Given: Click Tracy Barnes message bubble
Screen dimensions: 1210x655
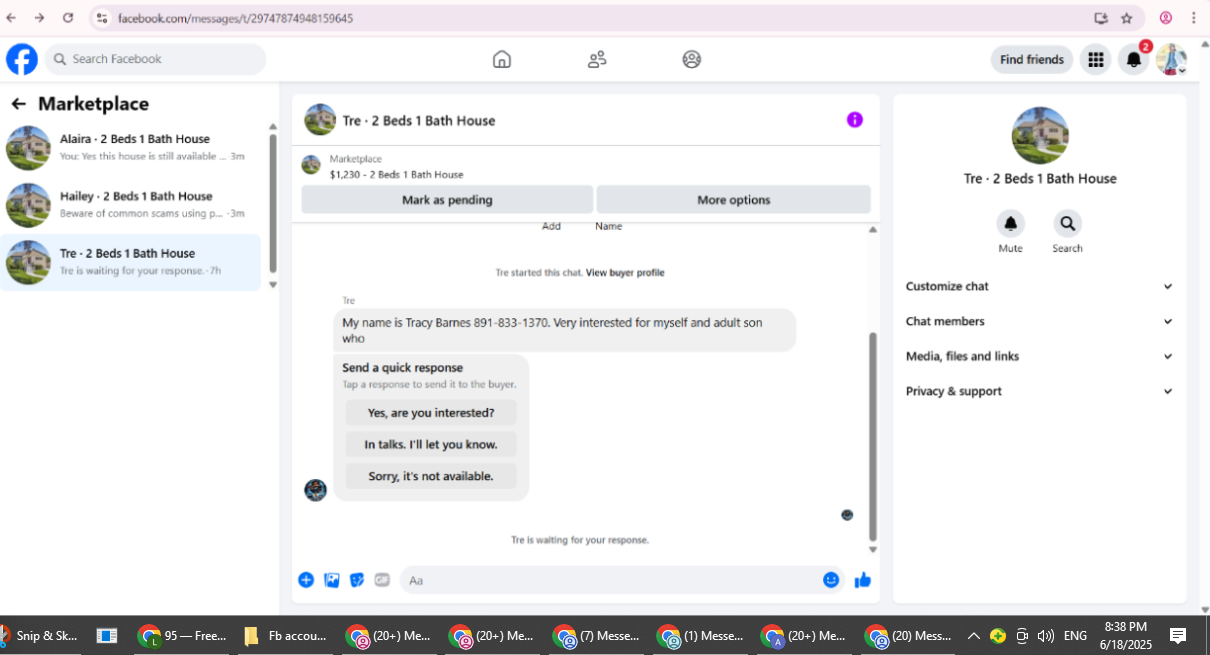Looking at the screenshot, I should pyautogui.click(x=565, y=330).
